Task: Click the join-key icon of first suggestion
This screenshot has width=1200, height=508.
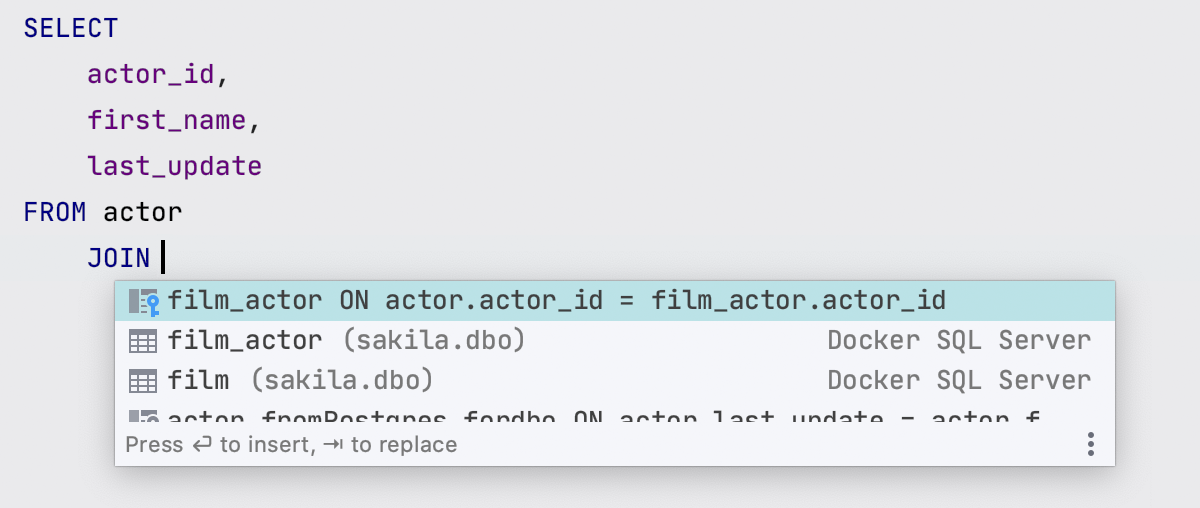Action: (x=144, y=301)
